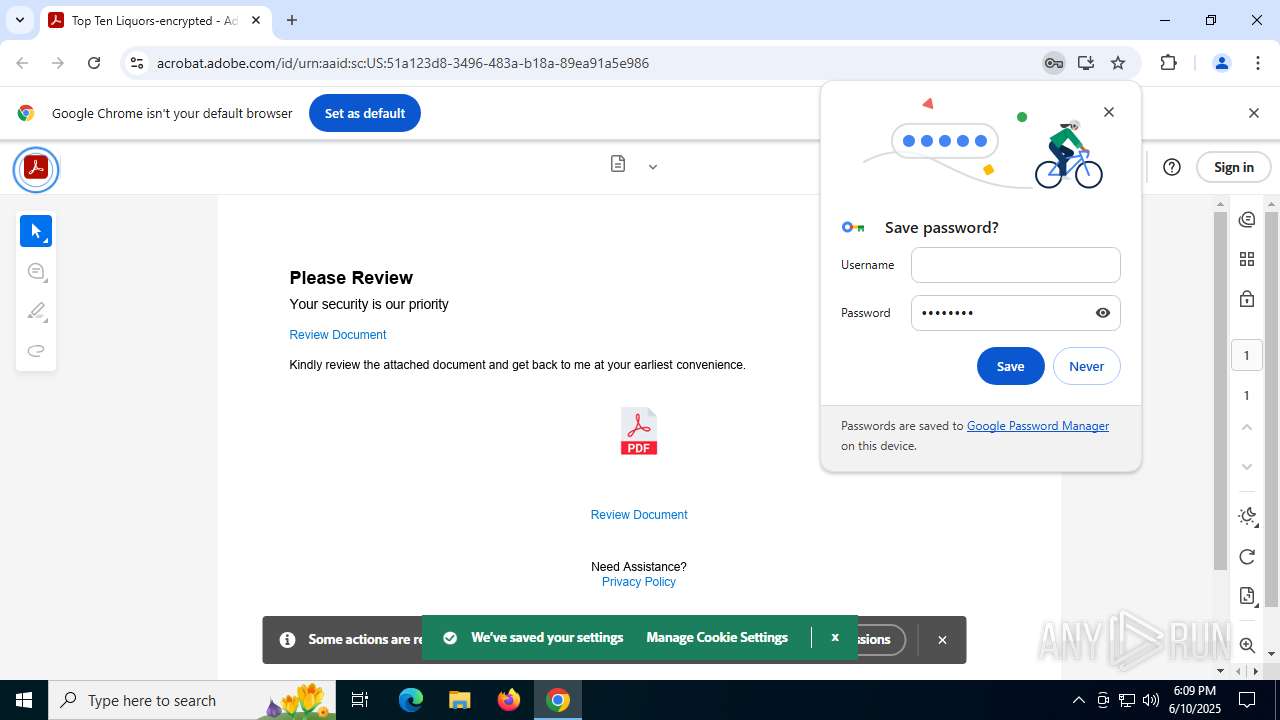
Task: Bookmark this page with star icon
Action: 1118,63
